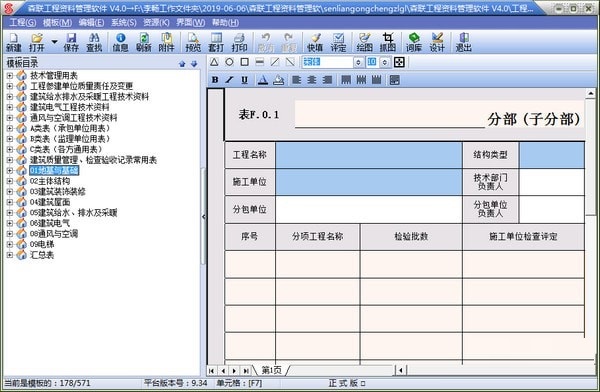Click the 打开 (Open) folder icon
Screen dimensions: 600x392
pos(37,42)
